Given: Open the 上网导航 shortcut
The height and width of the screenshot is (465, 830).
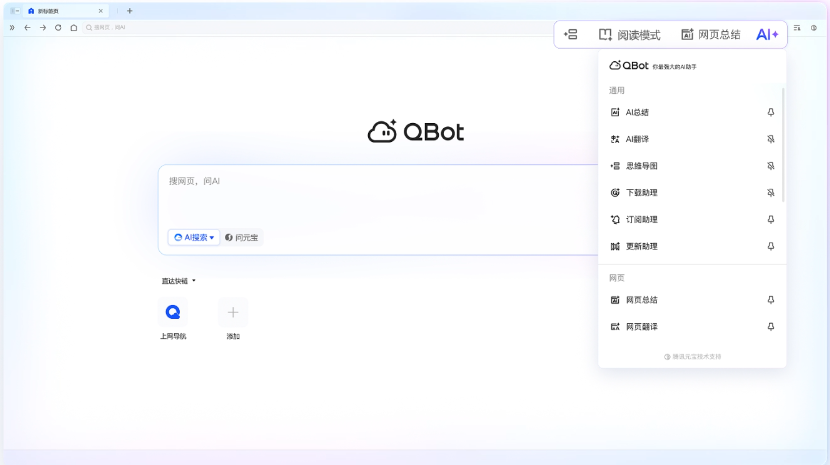Looking at the screenshot, I should click(173, 318).
